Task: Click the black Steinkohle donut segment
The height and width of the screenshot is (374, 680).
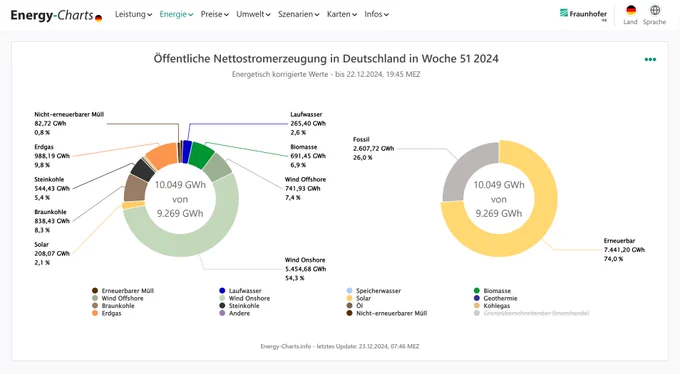Action: click(x=143, y=169)
